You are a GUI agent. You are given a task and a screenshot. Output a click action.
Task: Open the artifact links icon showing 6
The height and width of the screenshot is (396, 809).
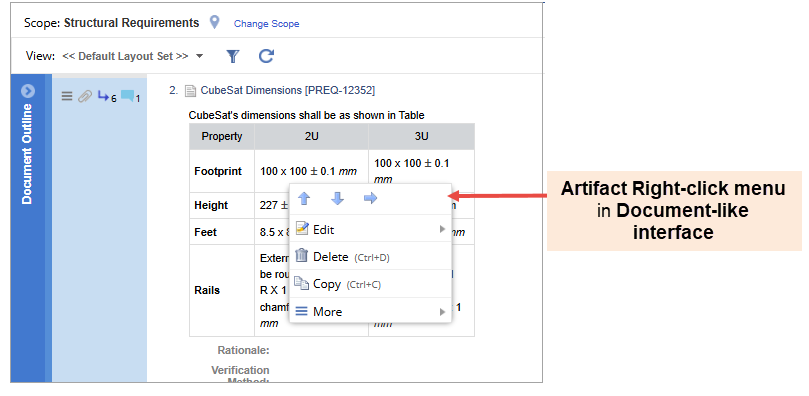107,96
